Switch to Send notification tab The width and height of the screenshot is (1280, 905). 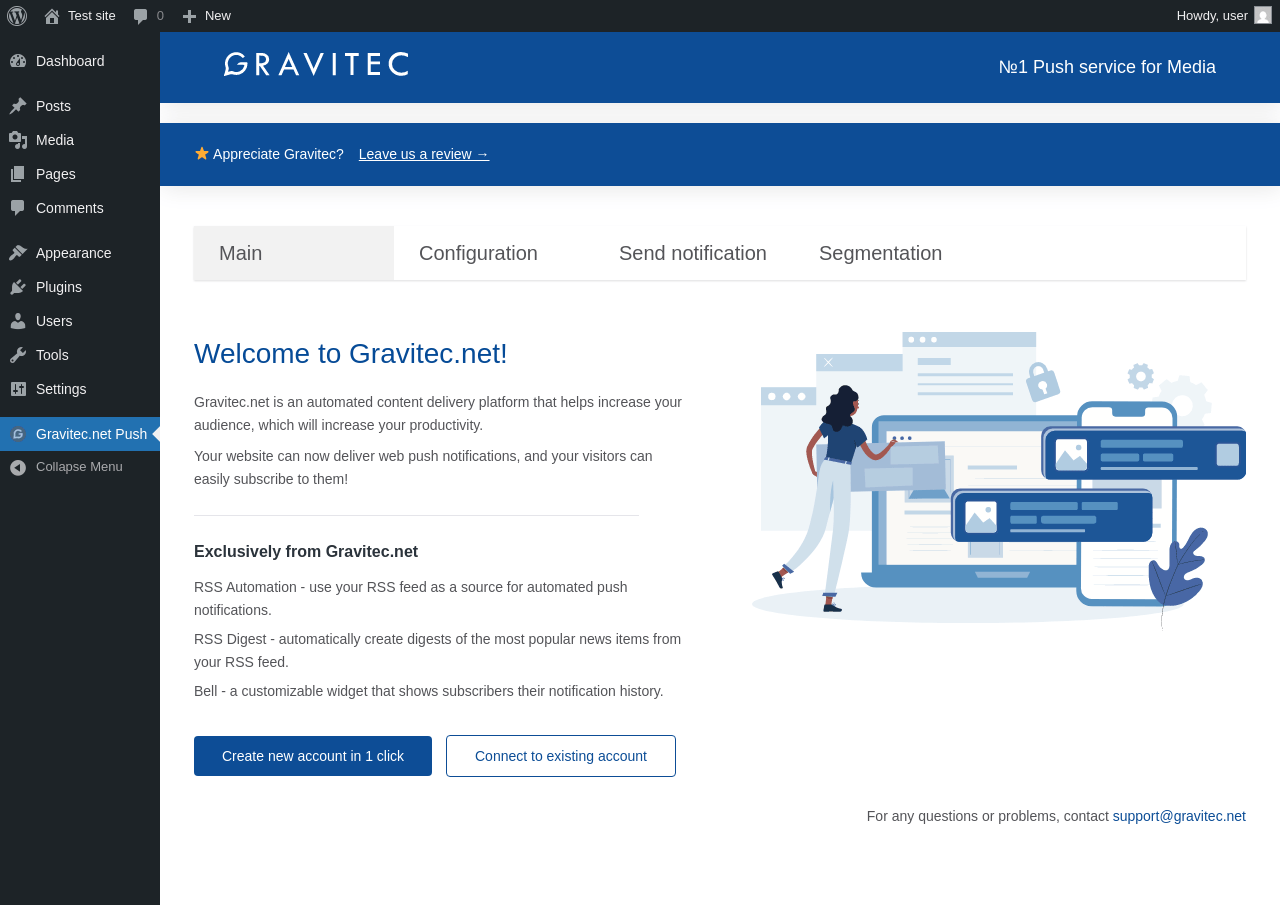pyautogui.click(x=694, y=253)
